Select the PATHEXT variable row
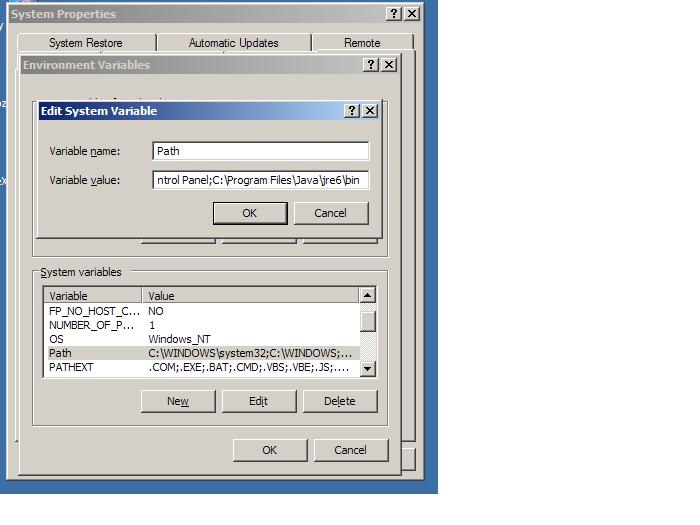Screen dimensions: 700x525 200,368
